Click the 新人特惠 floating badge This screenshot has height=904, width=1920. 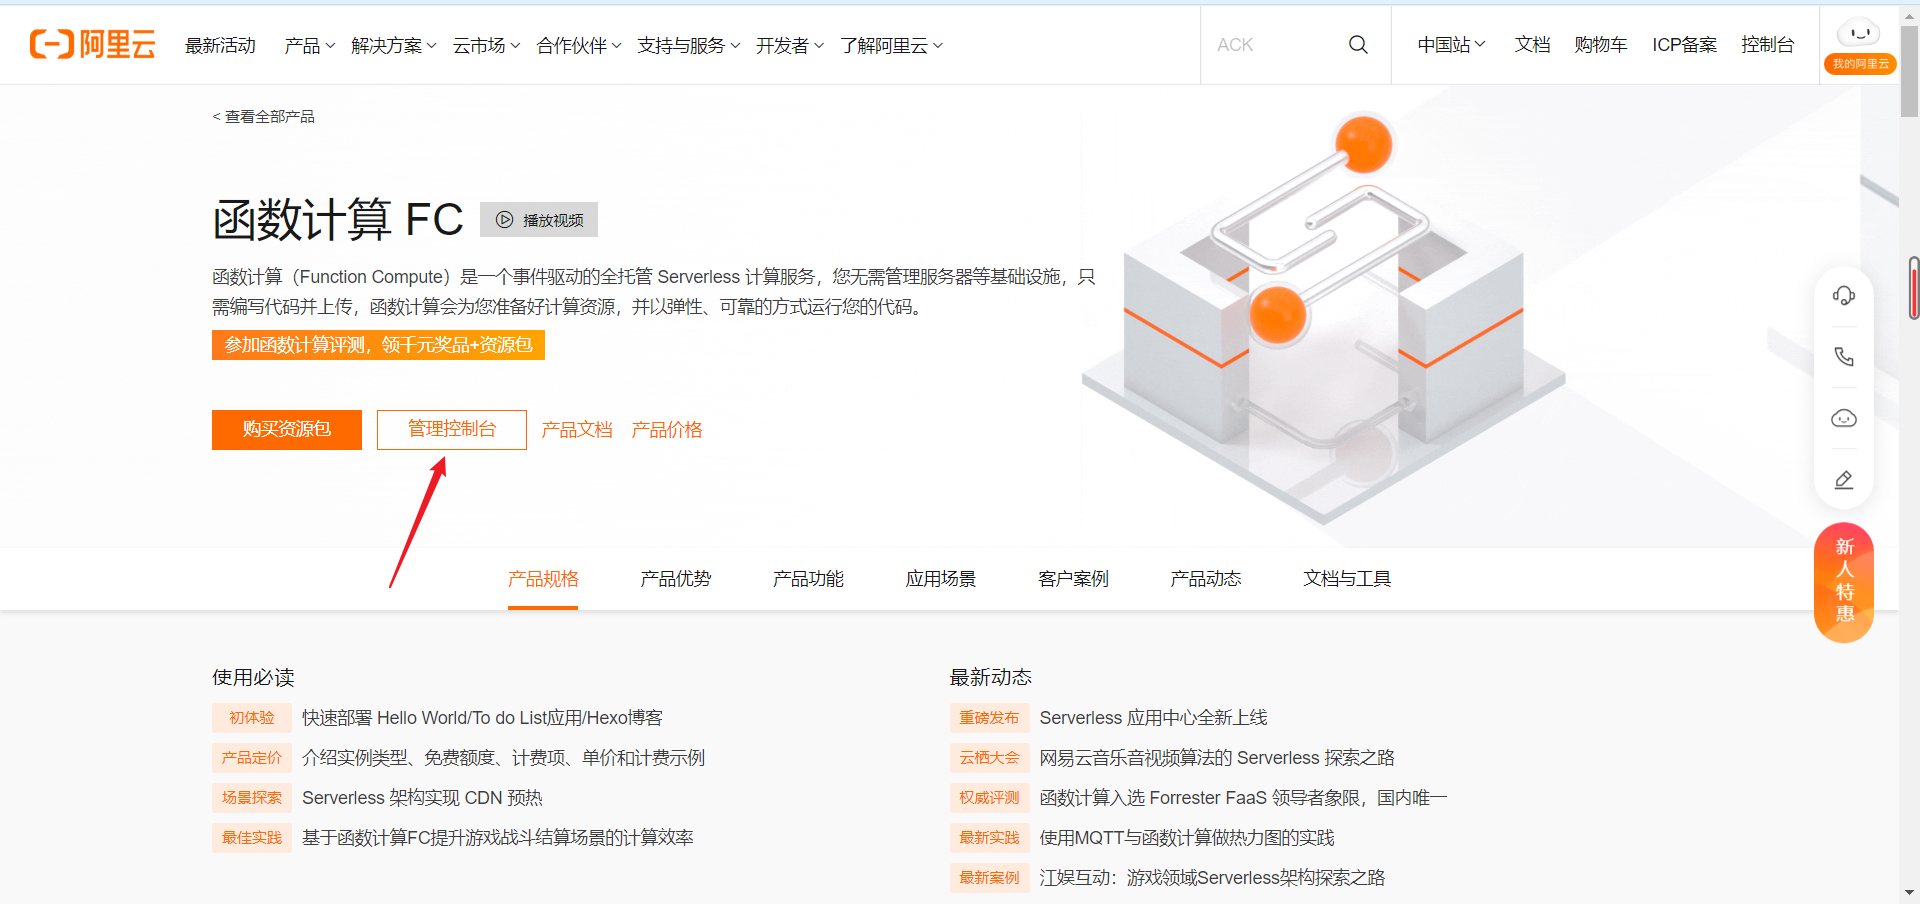click(1844, 582)
